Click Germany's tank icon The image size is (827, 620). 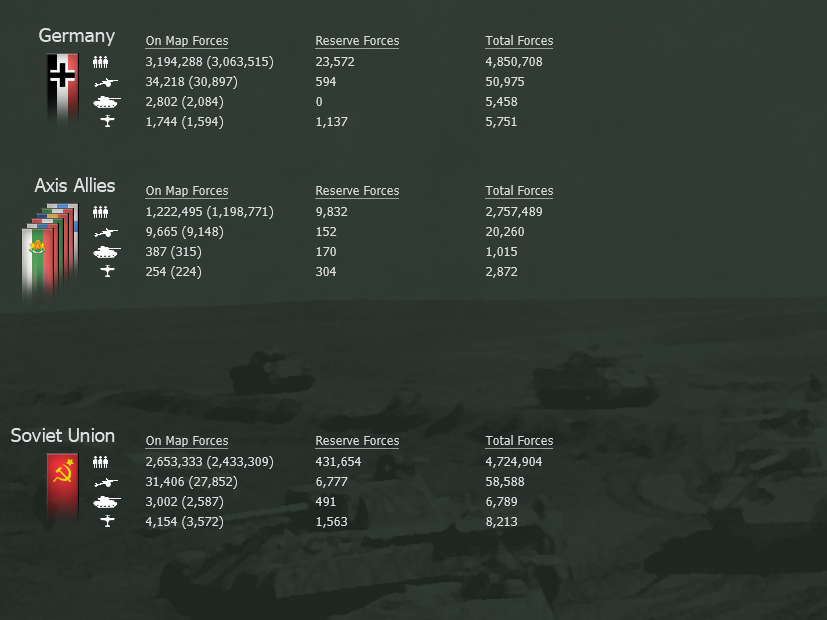[107, 102]
